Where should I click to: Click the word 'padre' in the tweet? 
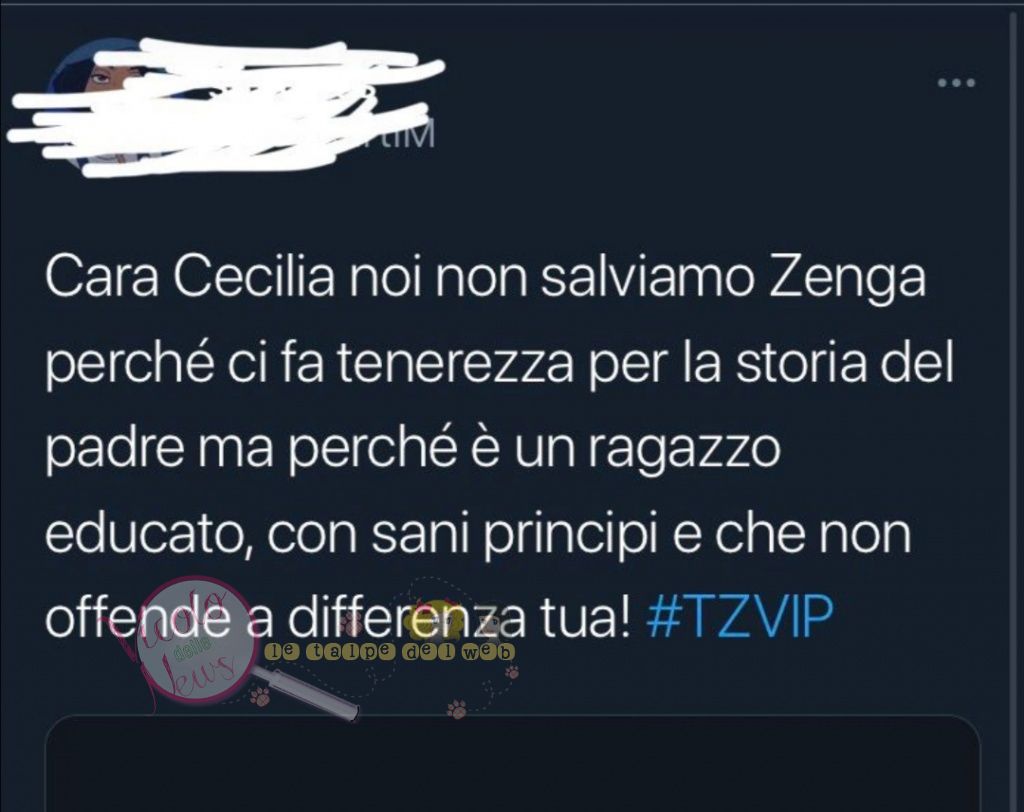[112, 451]
